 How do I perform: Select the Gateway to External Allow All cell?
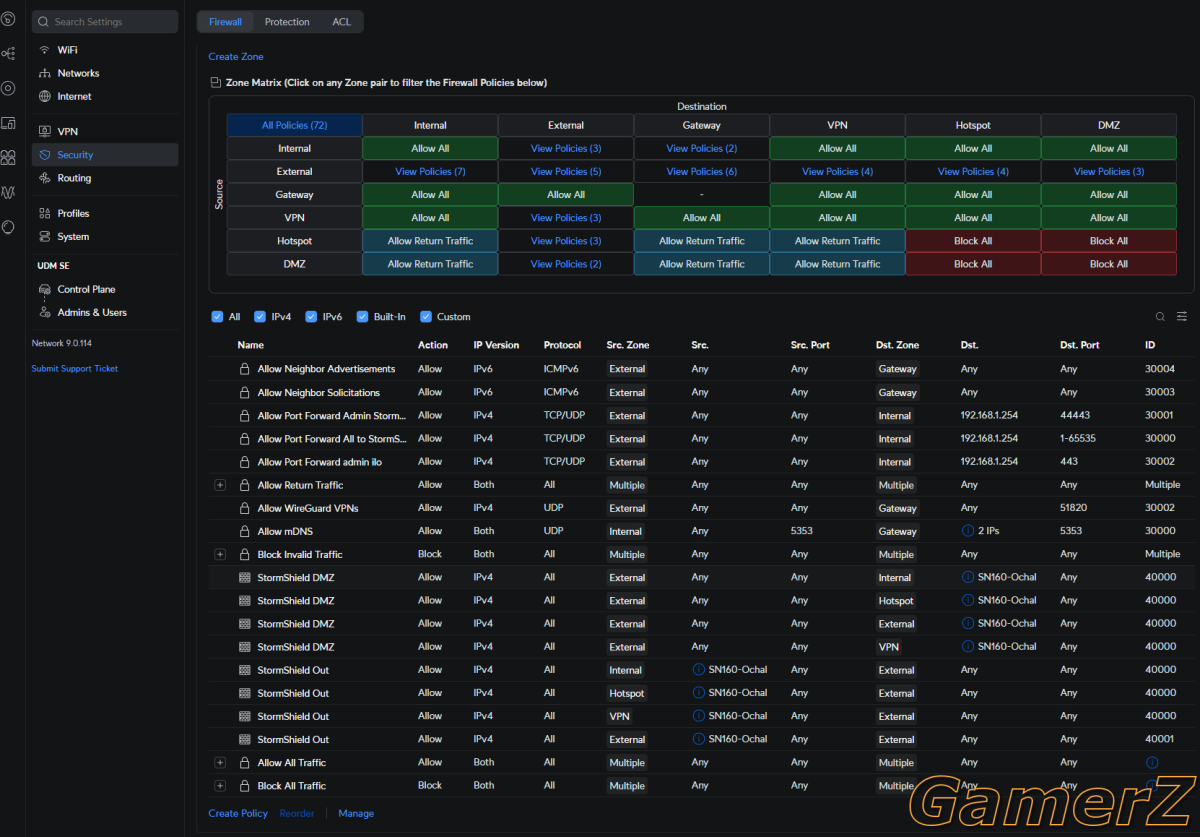566,195
